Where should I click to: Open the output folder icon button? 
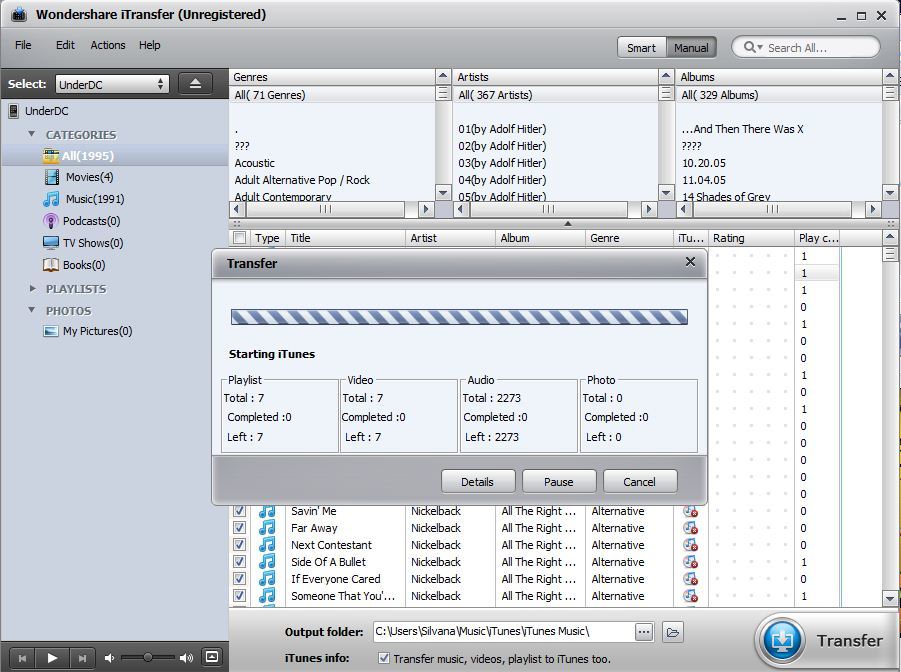[672, 632]
